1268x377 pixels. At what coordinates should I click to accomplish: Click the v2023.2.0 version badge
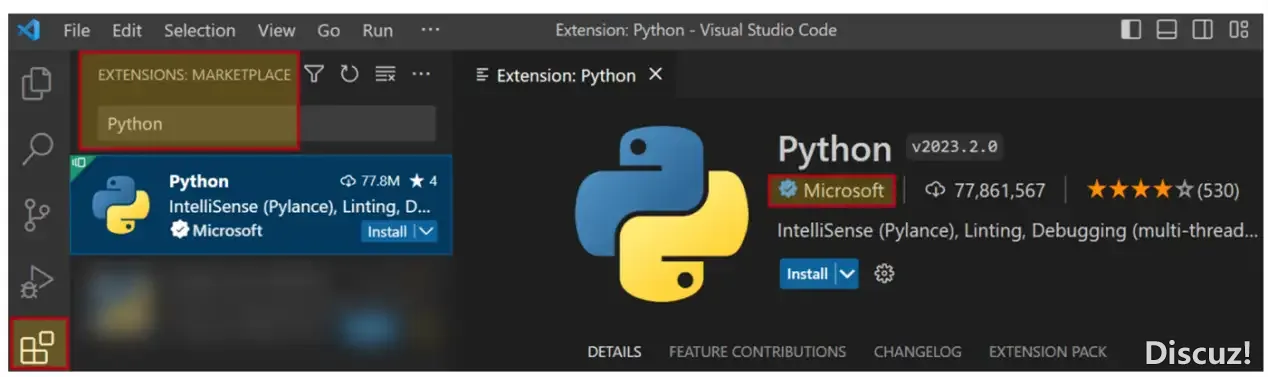pos(954,146)
